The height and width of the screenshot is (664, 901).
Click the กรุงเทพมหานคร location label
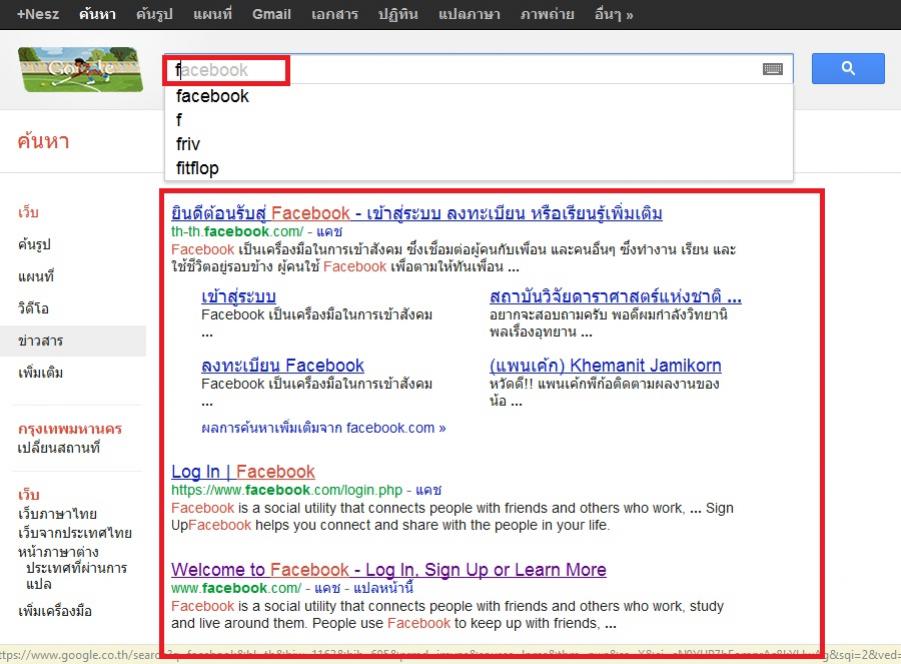(x=70, y=429)
